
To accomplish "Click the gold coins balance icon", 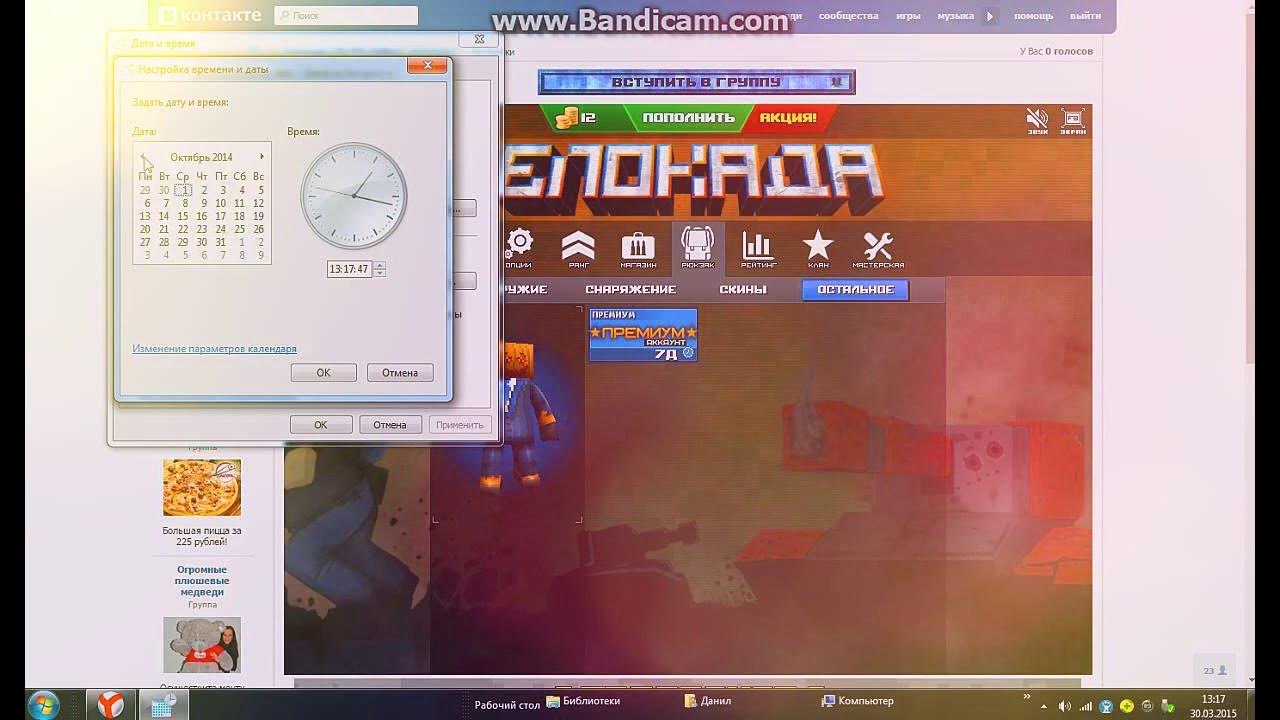I will 568,118.
